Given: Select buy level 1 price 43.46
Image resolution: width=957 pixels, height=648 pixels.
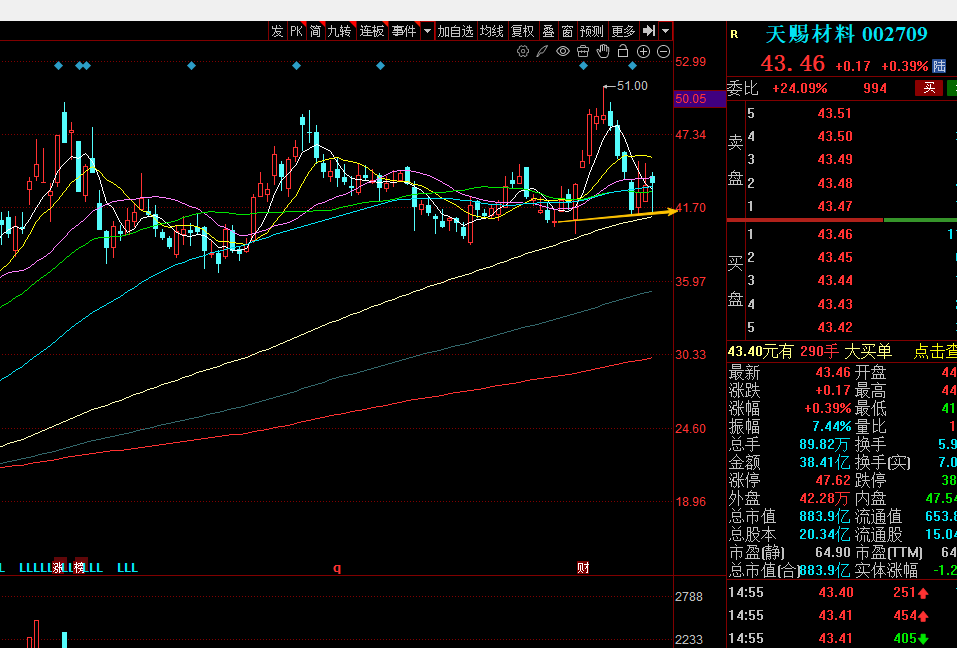Looking at the screenshot, I should [834, 234].
